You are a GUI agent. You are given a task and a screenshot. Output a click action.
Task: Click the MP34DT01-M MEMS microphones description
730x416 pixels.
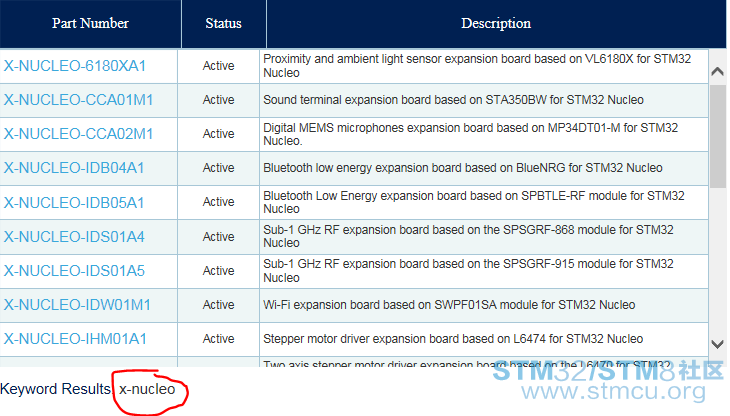[470, 134]
